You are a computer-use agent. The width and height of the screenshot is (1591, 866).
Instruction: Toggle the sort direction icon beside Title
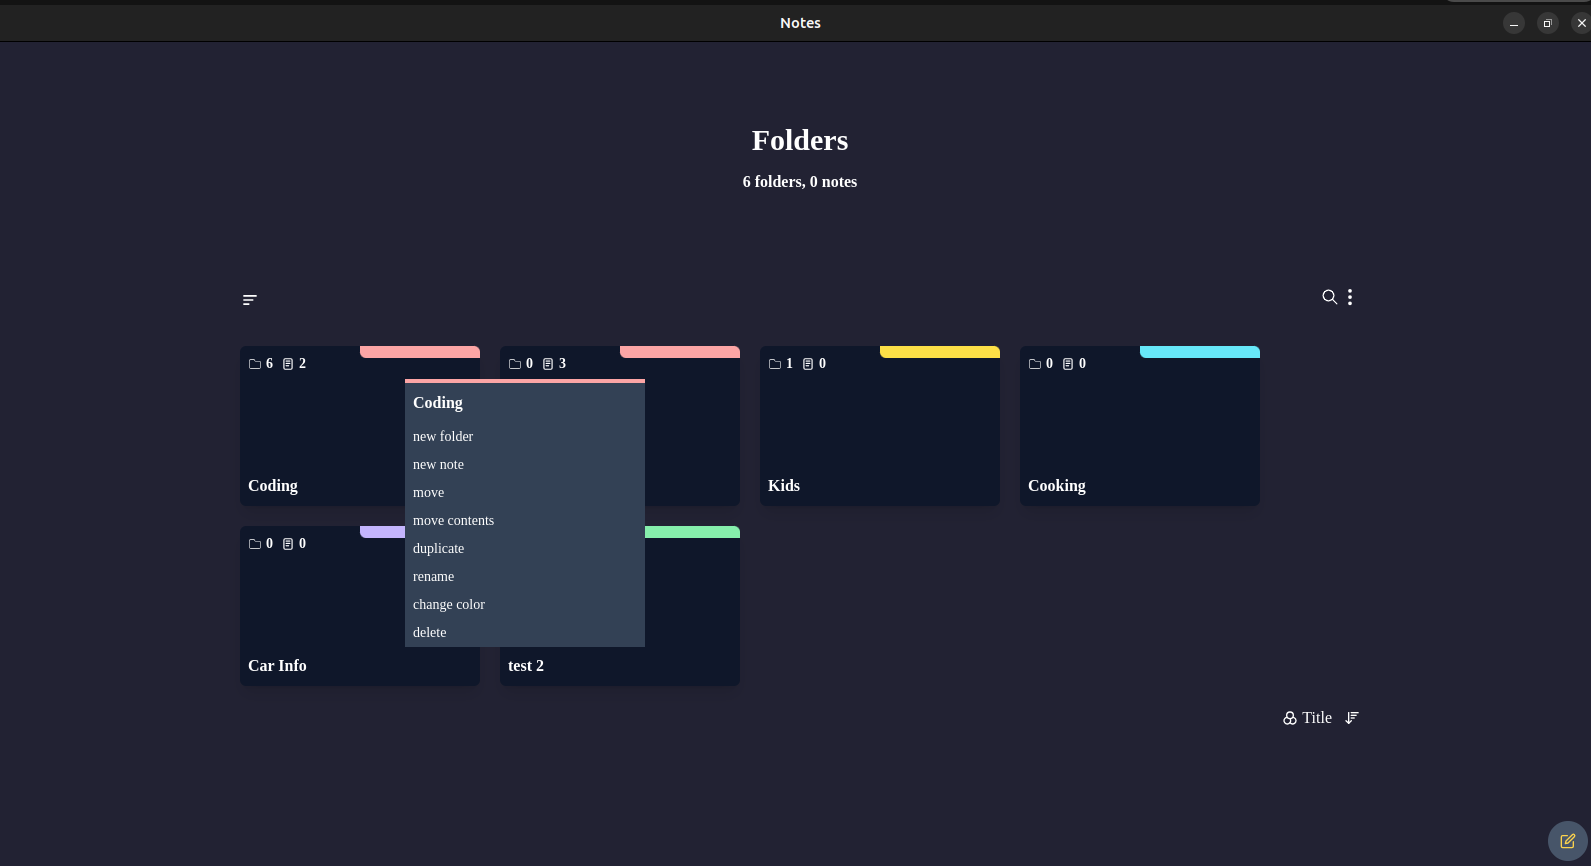(x=1352, y=718)
